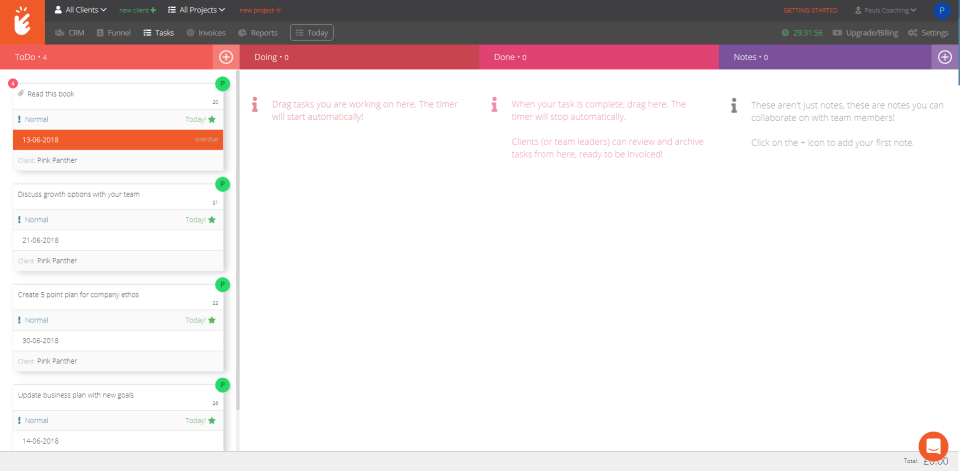Open the Invoices section
The height and width of the screenshot is (471, 960).
(x=206, y=33)
